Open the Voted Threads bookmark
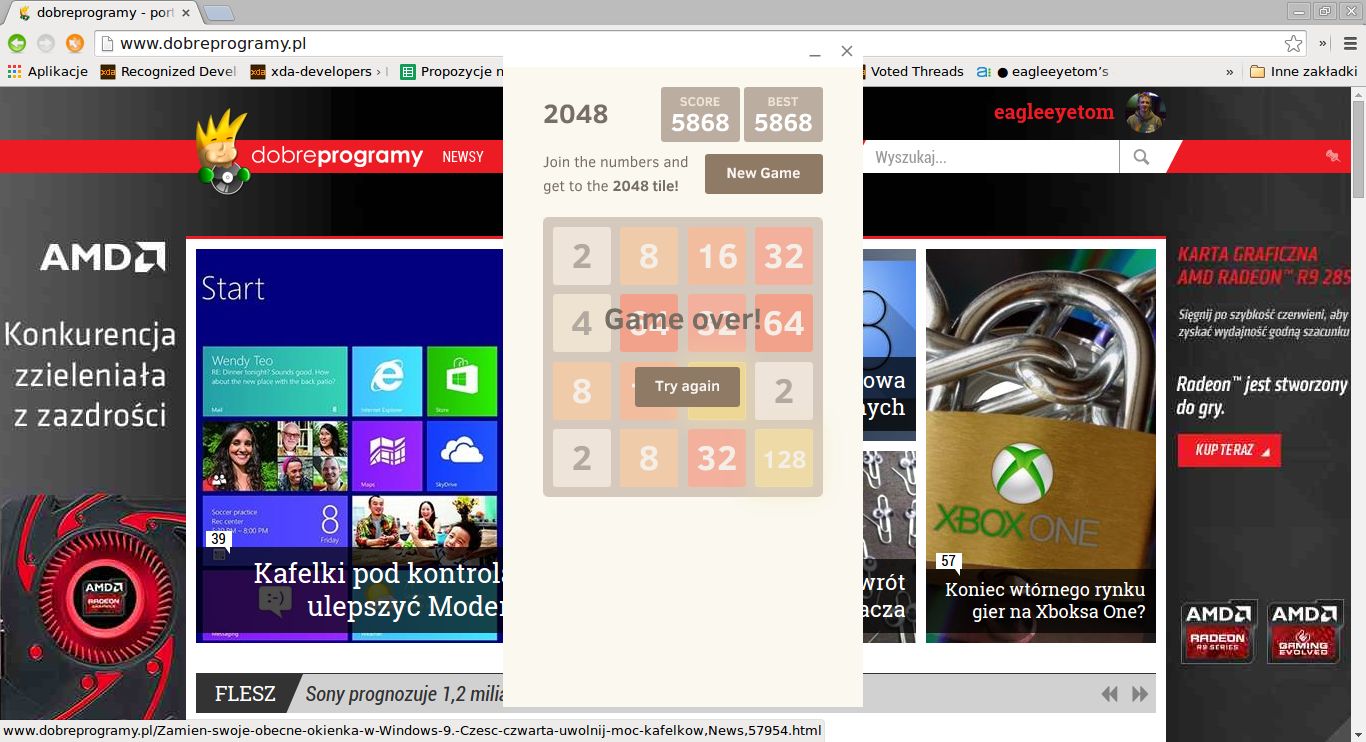1366x742 pixels. click(915, 71)
